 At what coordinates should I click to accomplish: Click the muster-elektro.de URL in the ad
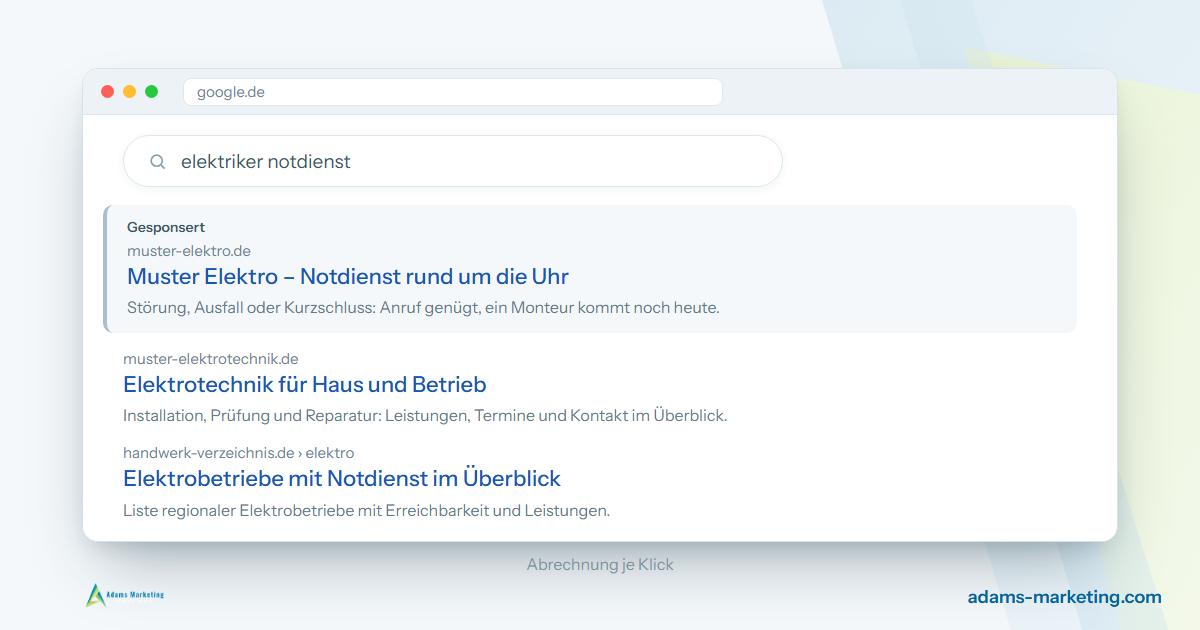(x=189, y=251)
